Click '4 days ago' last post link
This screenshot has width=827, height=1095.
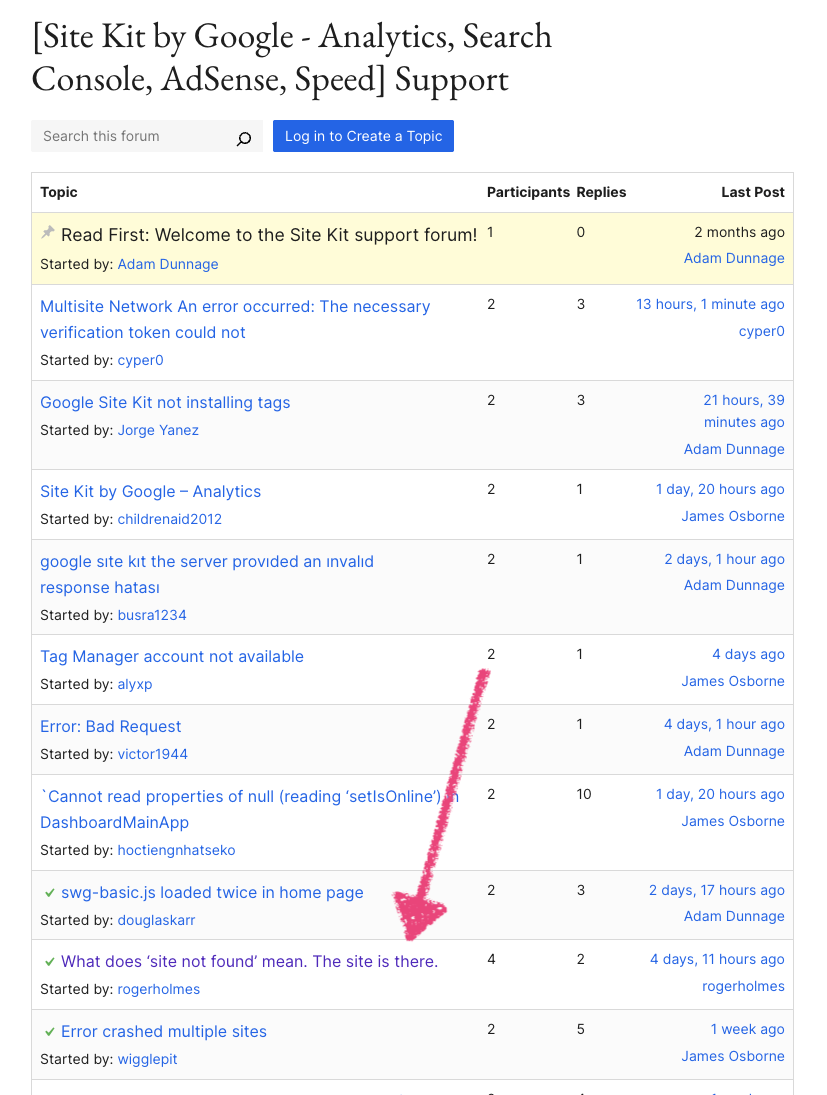(x=748, y=655)
